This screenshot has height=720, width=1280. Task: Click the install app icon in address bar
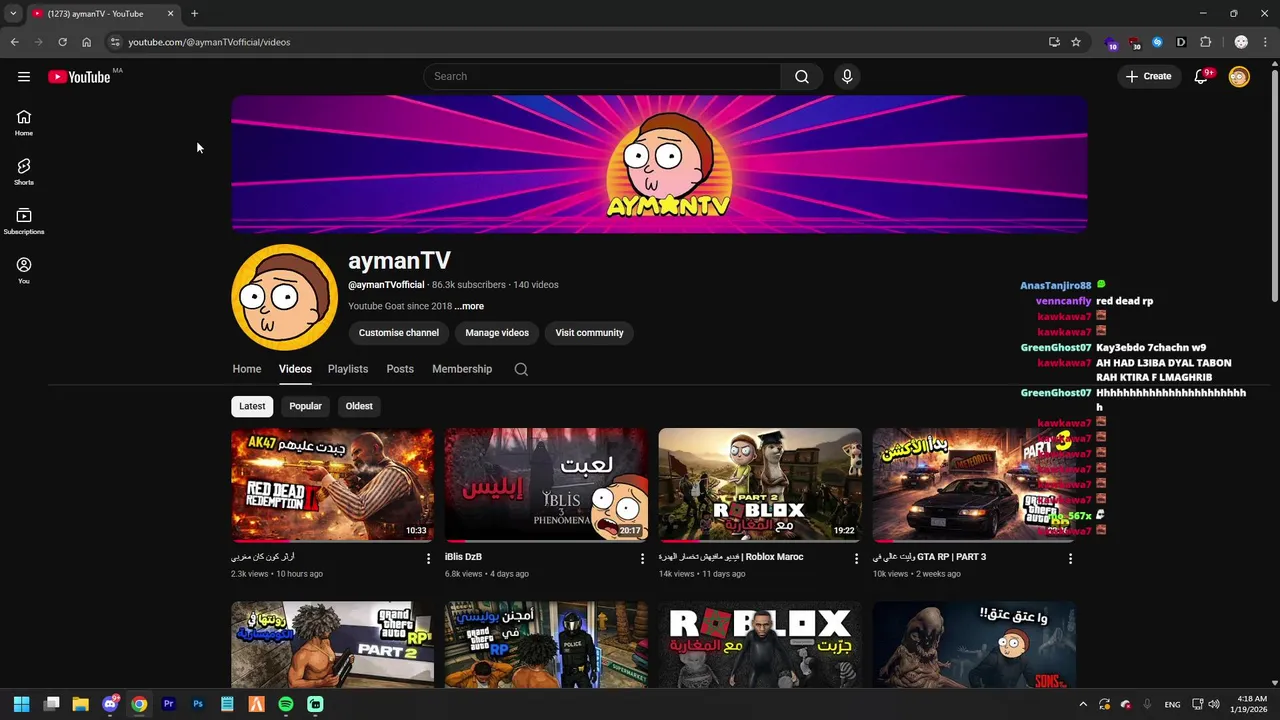(1054, 42)
